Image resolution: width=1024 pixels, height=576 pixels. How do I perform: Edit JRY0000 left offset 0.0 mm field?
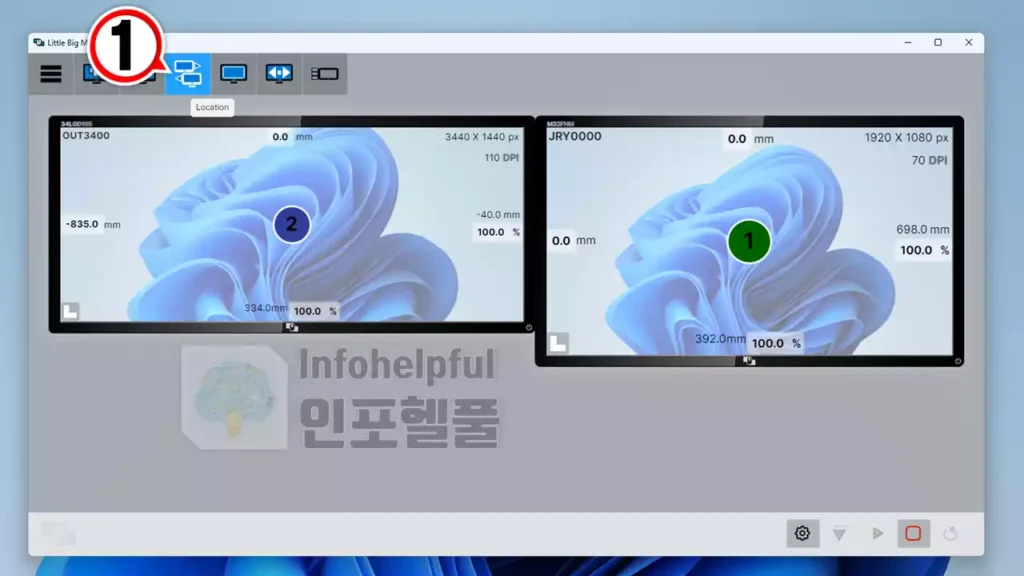pos(561,240)
